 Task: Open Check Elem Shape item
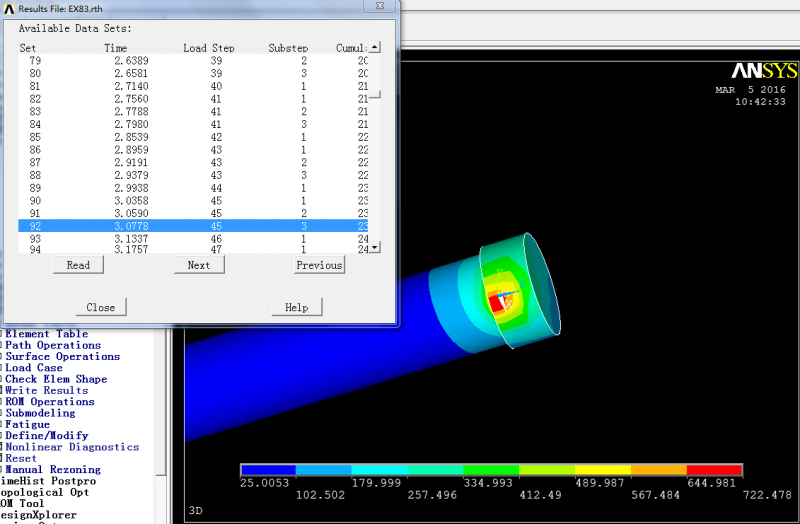click(56, 379)
